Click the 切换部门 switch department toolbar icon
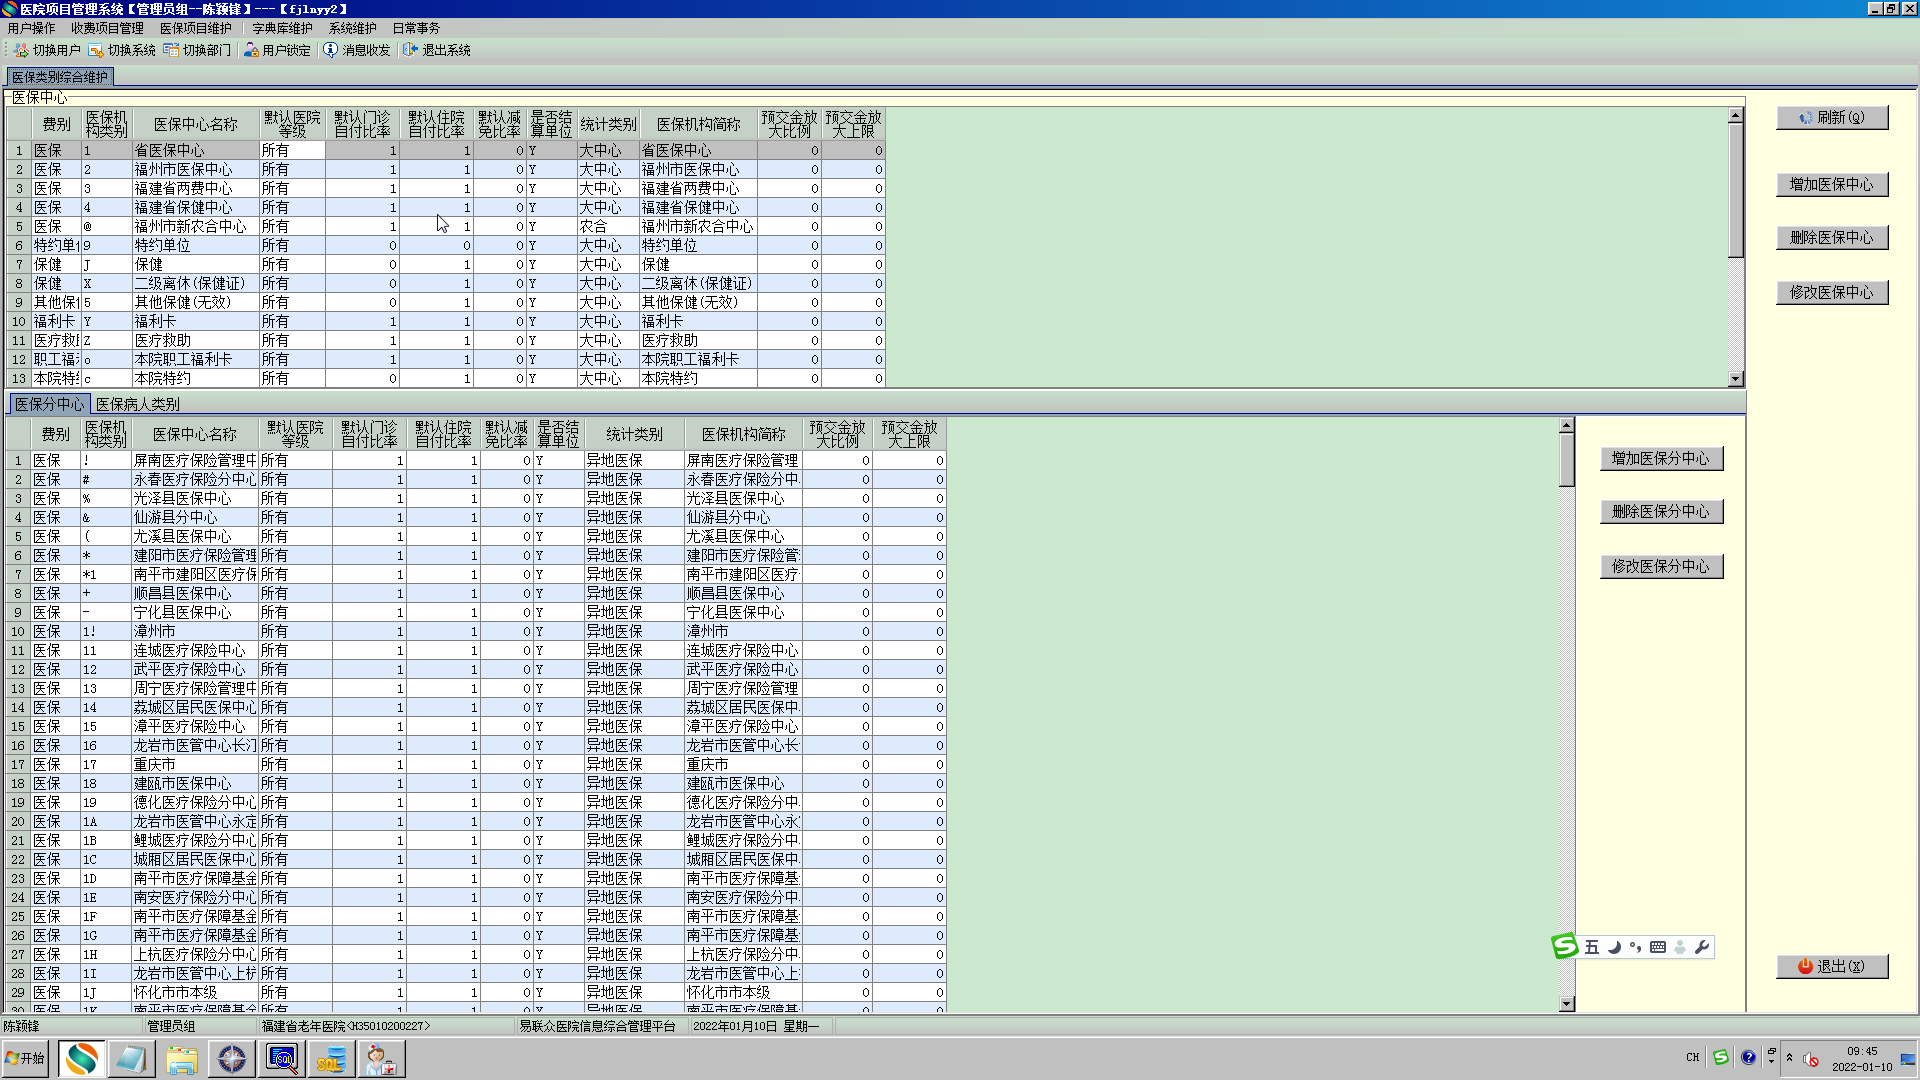1920x1080 pixels. 171,50
